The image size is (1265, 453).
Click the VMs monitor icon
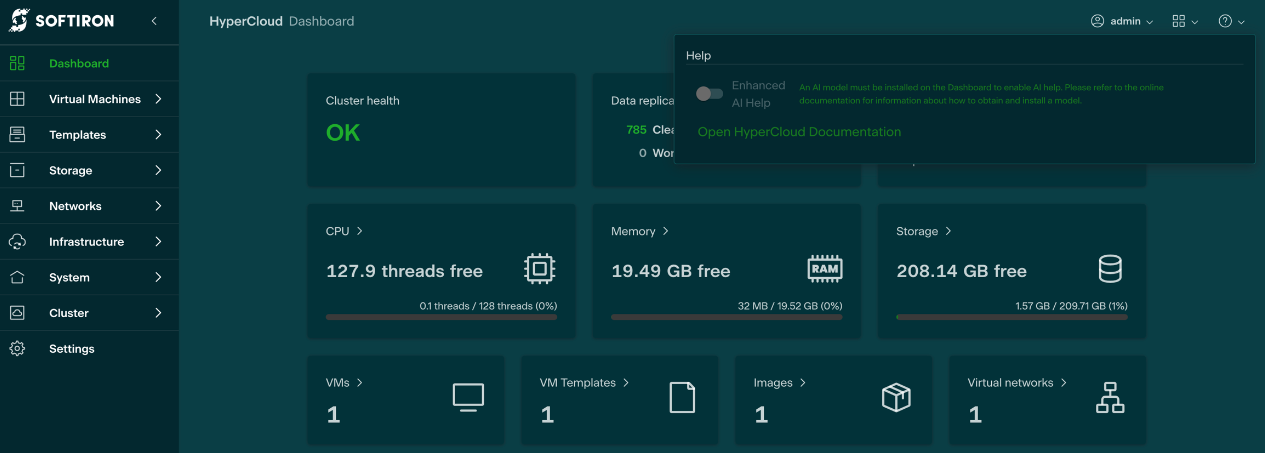(468, 397)
